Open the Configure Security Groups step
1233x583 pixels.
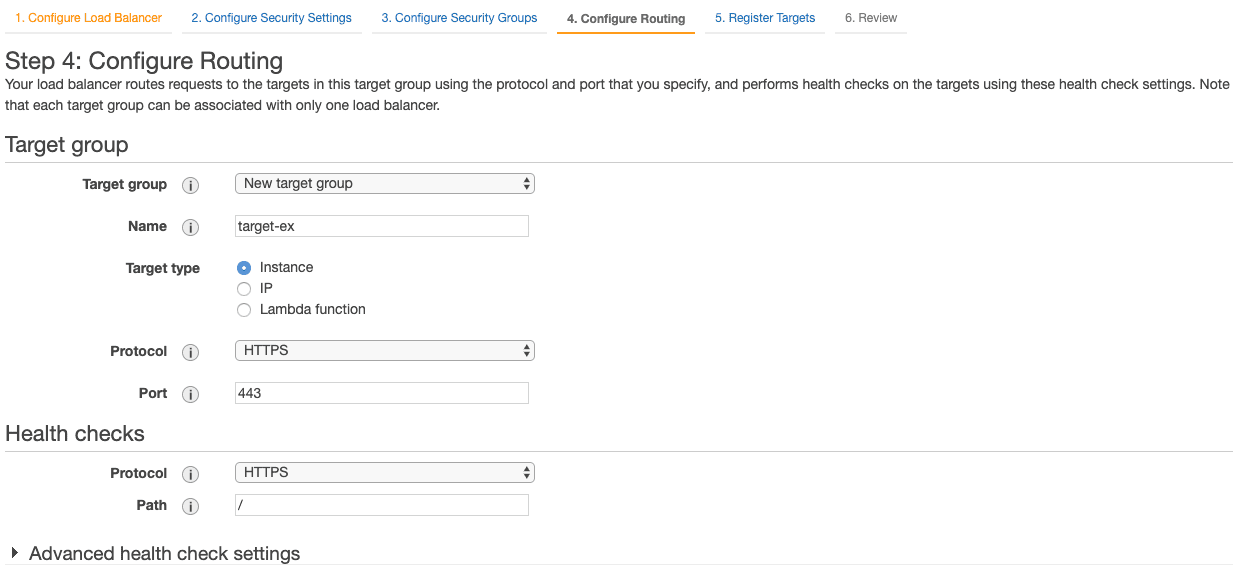[458, 17]
